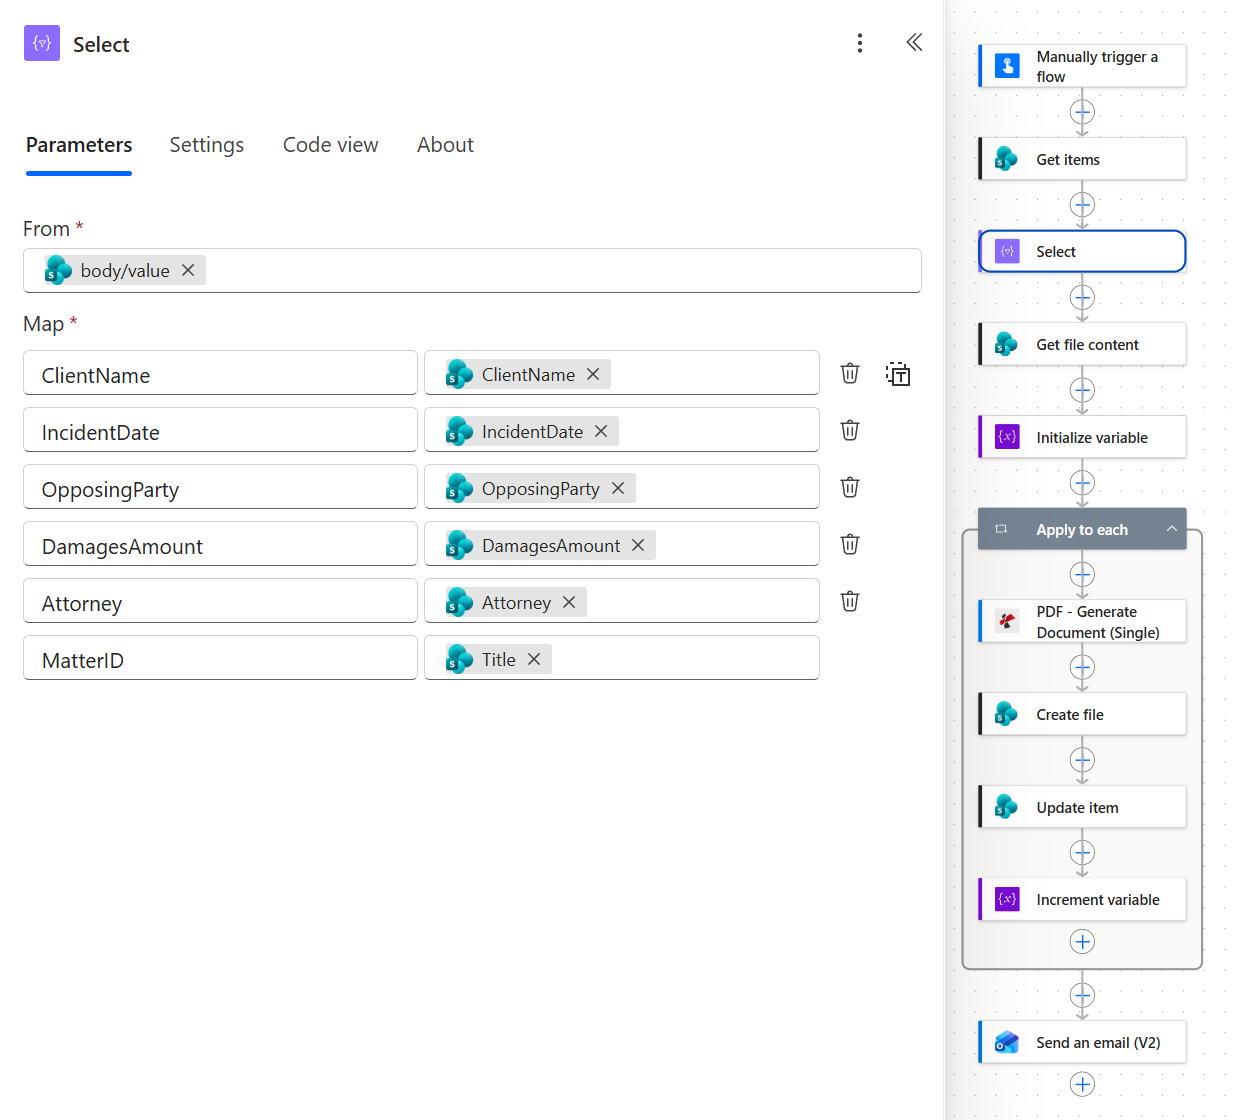Image resolution: width=1233 pixels, height=1120 pixels.
Task: Delete the DamagesAmount map row
Action: pyautogui.click(x=850, y=544)
